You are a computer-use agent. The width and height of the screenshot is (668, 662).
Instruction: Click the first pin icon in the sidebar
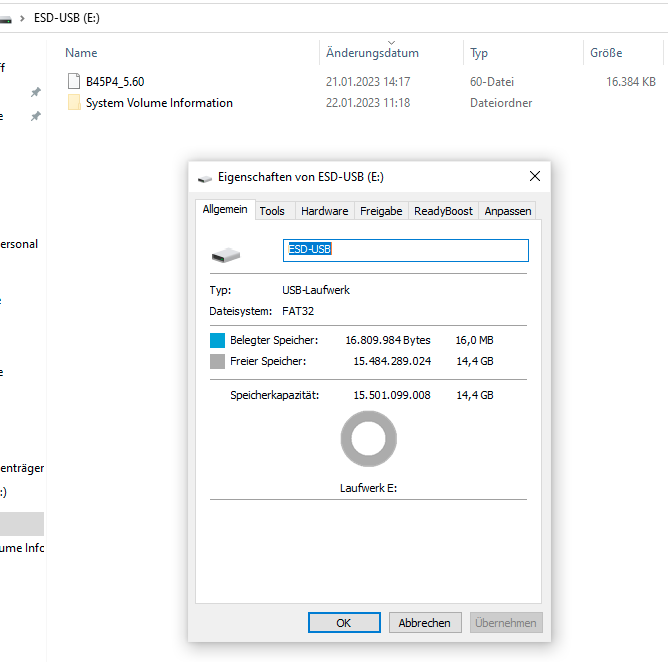point(36,92)
